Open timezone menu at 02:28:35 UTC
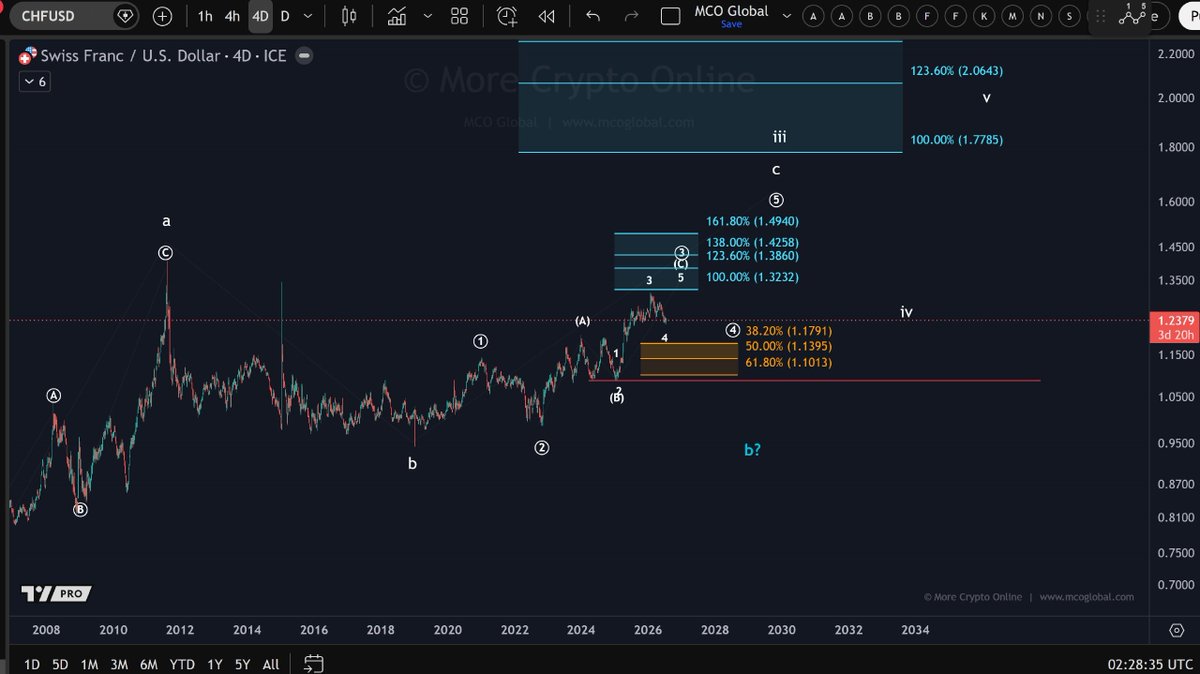The height and width of the screenshot is (674, 1200). [1150, 664]
